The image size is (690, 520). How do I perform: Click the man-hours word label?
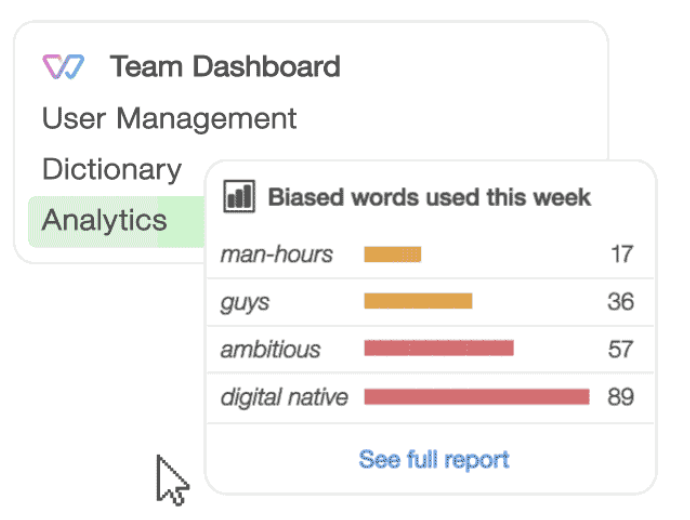coord(277,254)
